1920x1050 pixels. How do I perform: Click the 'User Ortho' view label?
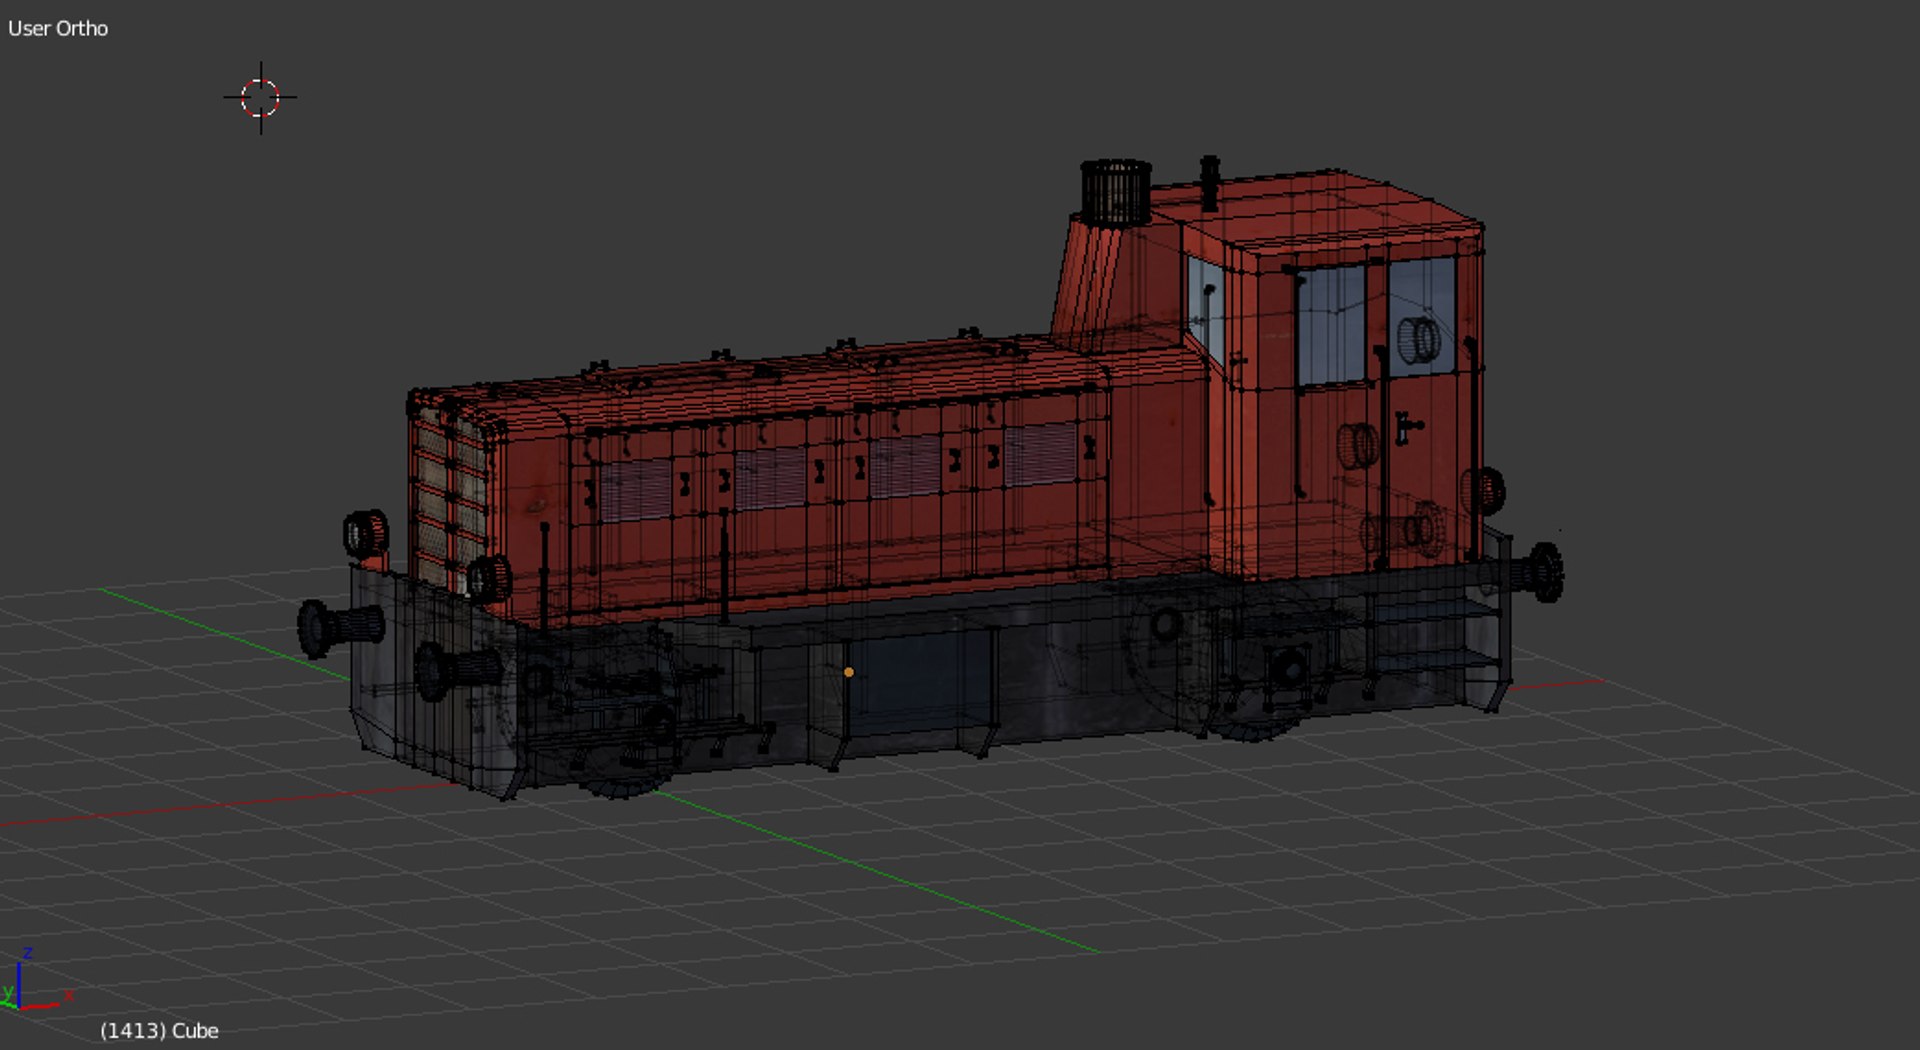[x=58, y=29]
